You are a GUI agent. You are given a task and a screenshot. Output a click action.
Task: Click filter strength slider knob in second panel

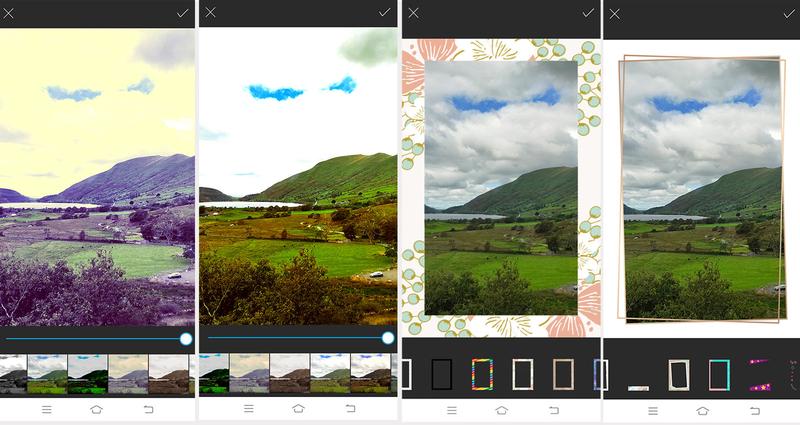(x=388, y=339)
